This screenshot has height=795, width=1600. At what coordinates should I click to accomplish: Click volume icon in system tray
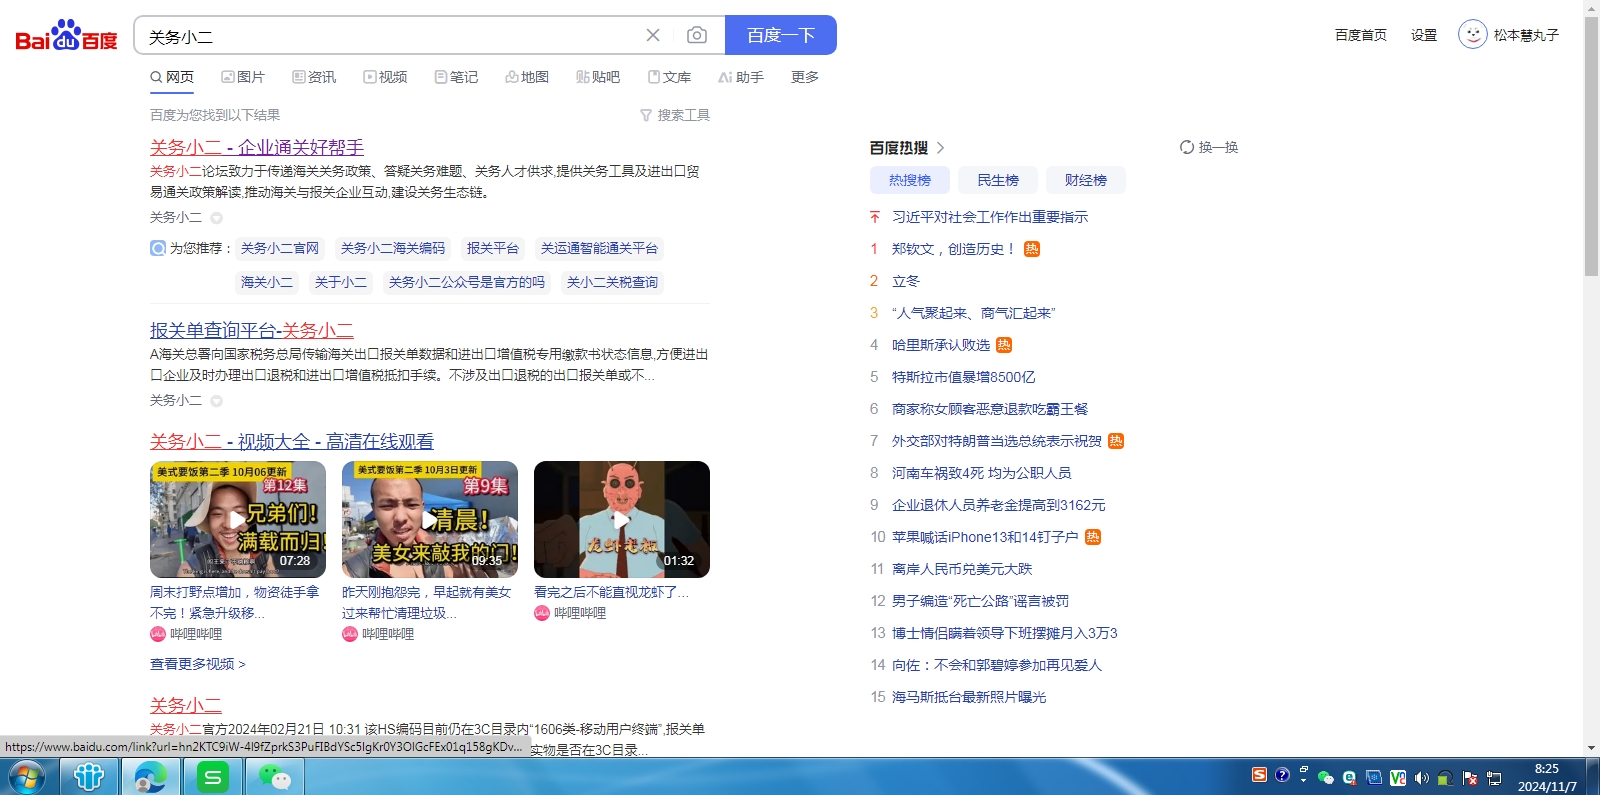pos(1421,778)
